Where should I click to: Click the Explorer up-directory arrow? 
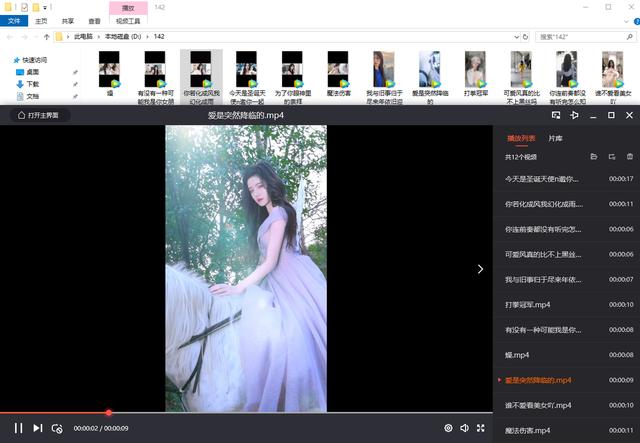(47, 37)
